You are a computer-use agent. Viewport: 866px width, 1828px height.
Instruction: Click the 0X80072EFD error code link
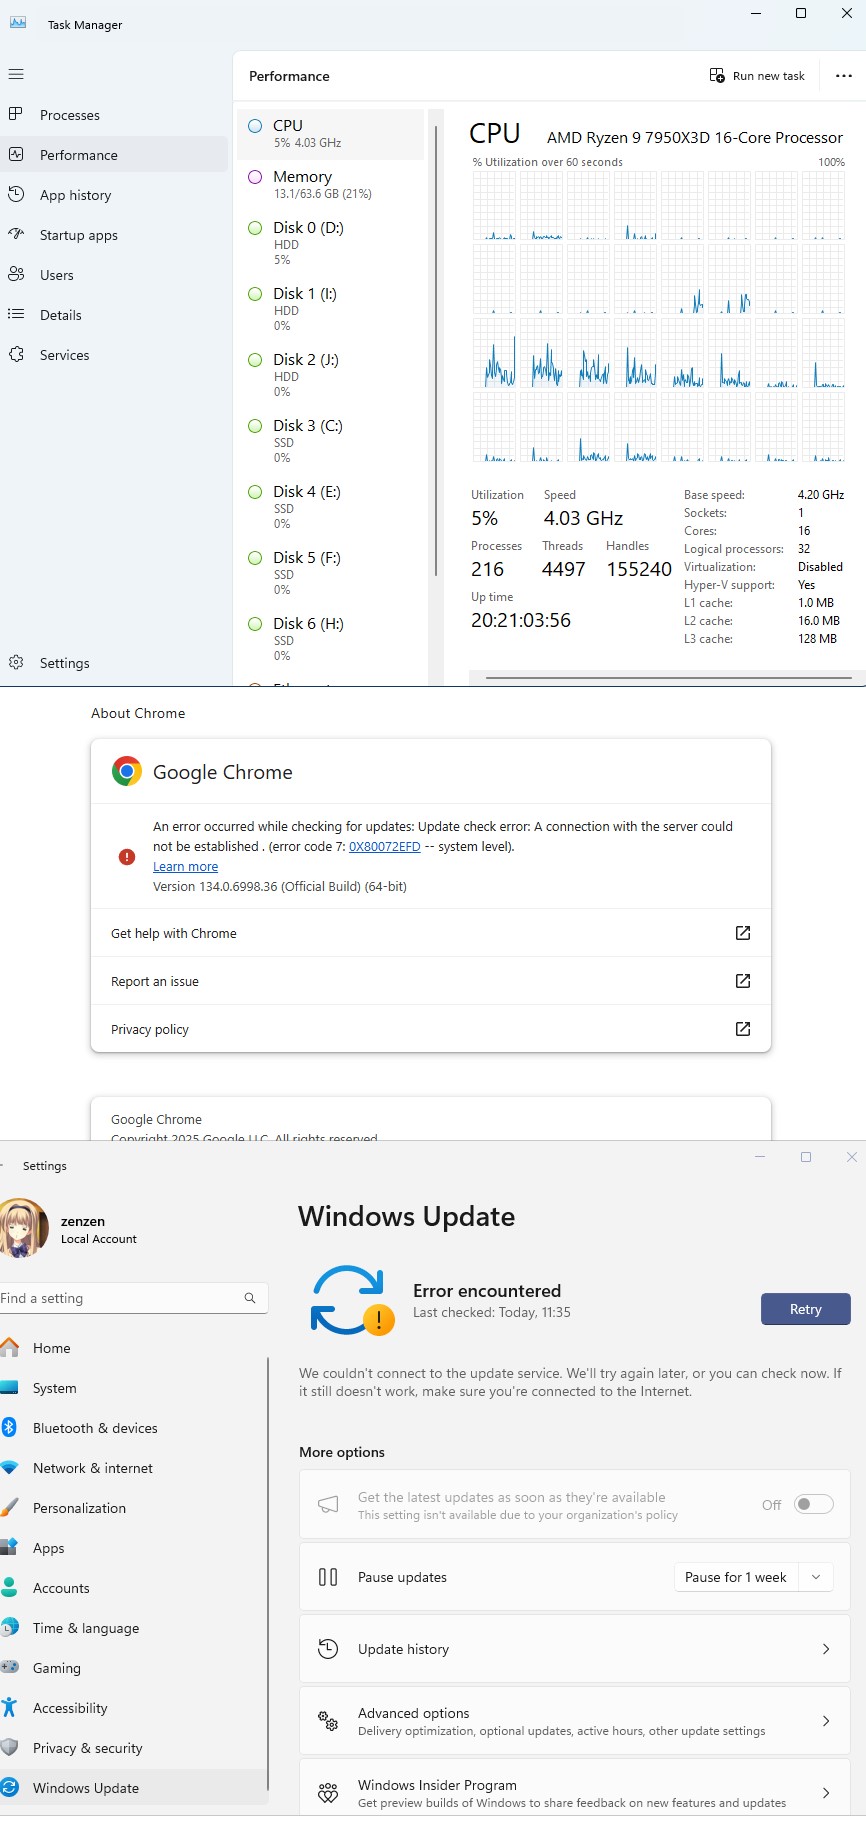385,846
